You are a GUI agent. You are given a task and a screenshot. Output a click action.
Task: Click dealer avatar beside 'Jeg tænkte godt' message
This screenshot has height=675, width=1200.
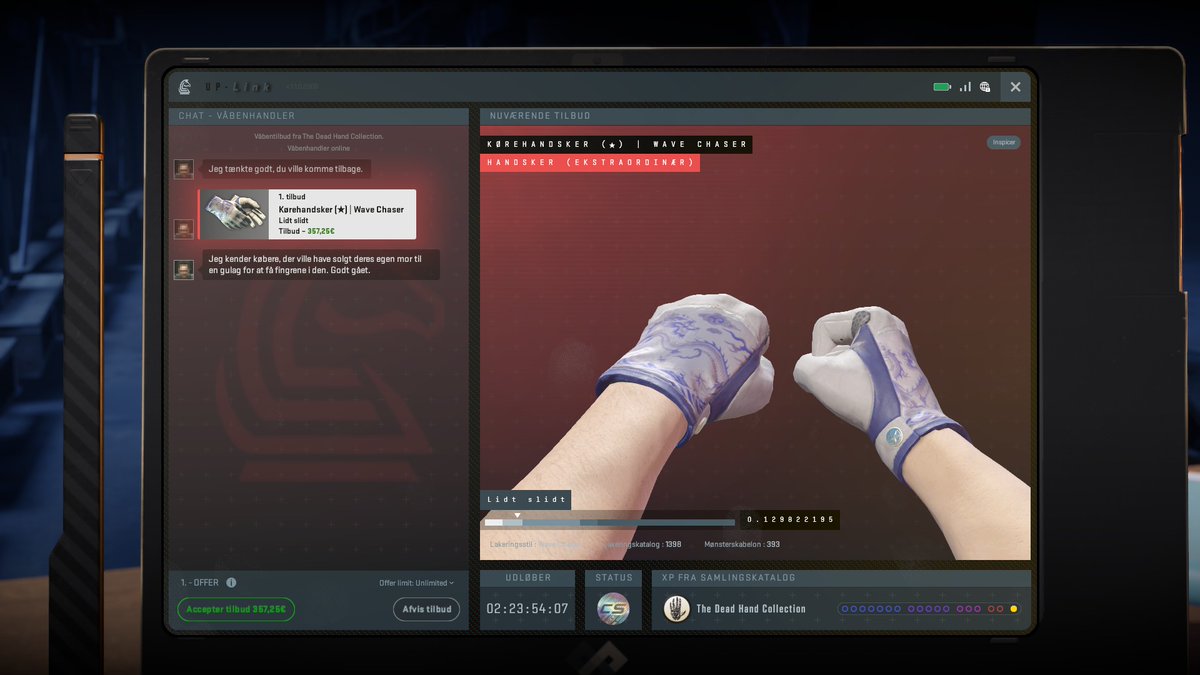pyautogui.click(x=183, y=169)
